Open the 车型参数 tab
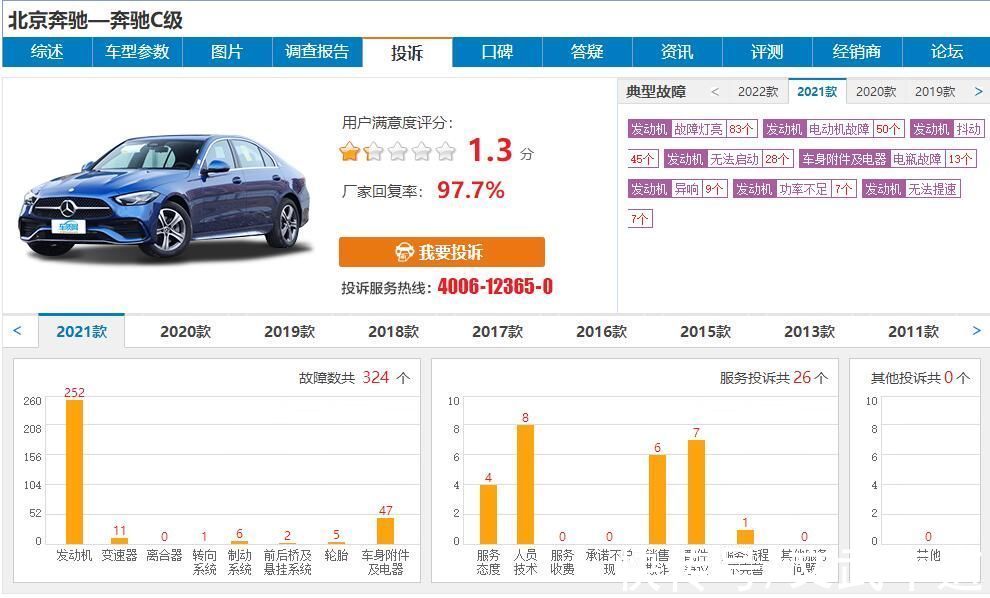The width and height of the screenshot is (990, 598). [x=137, y=52]
